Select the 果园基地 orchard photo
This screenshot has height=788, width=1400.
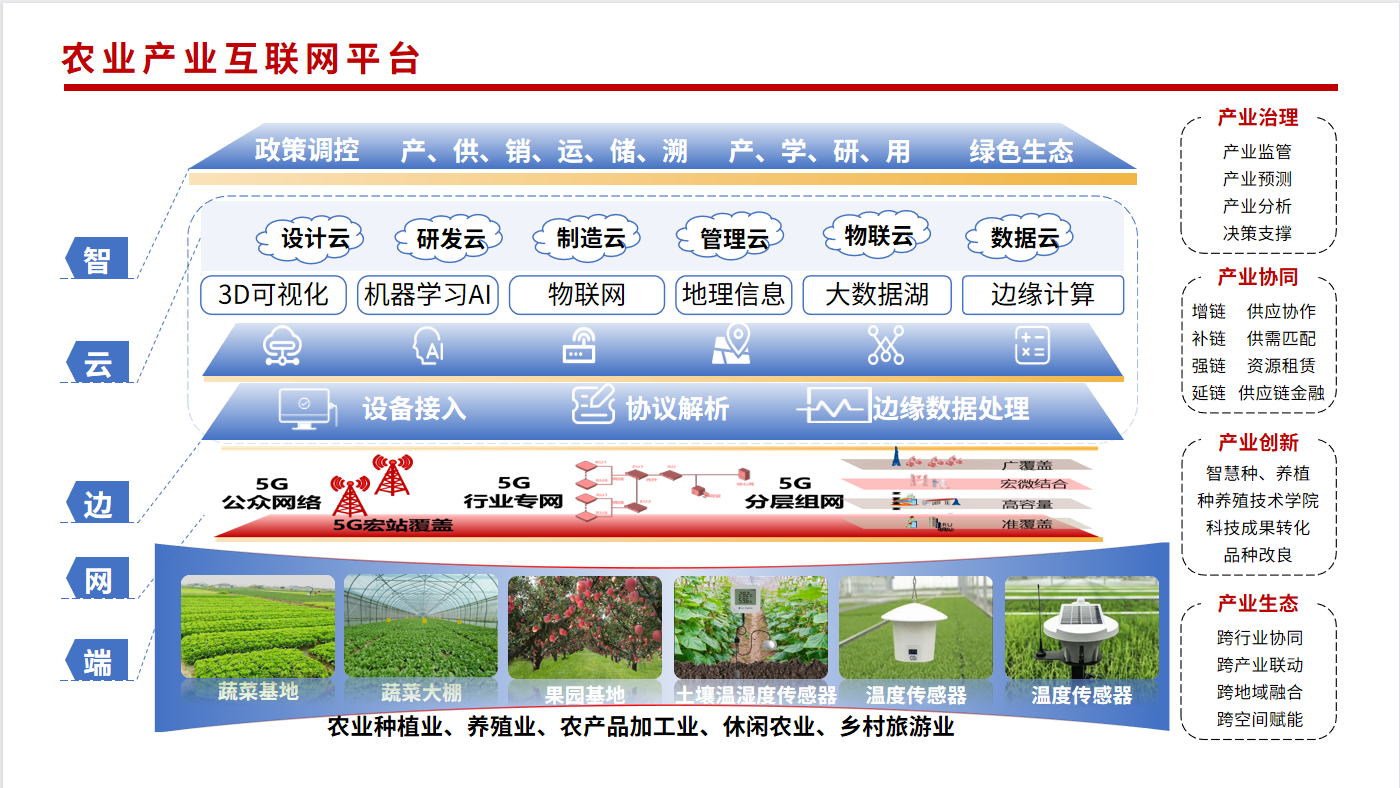point(585,628)
